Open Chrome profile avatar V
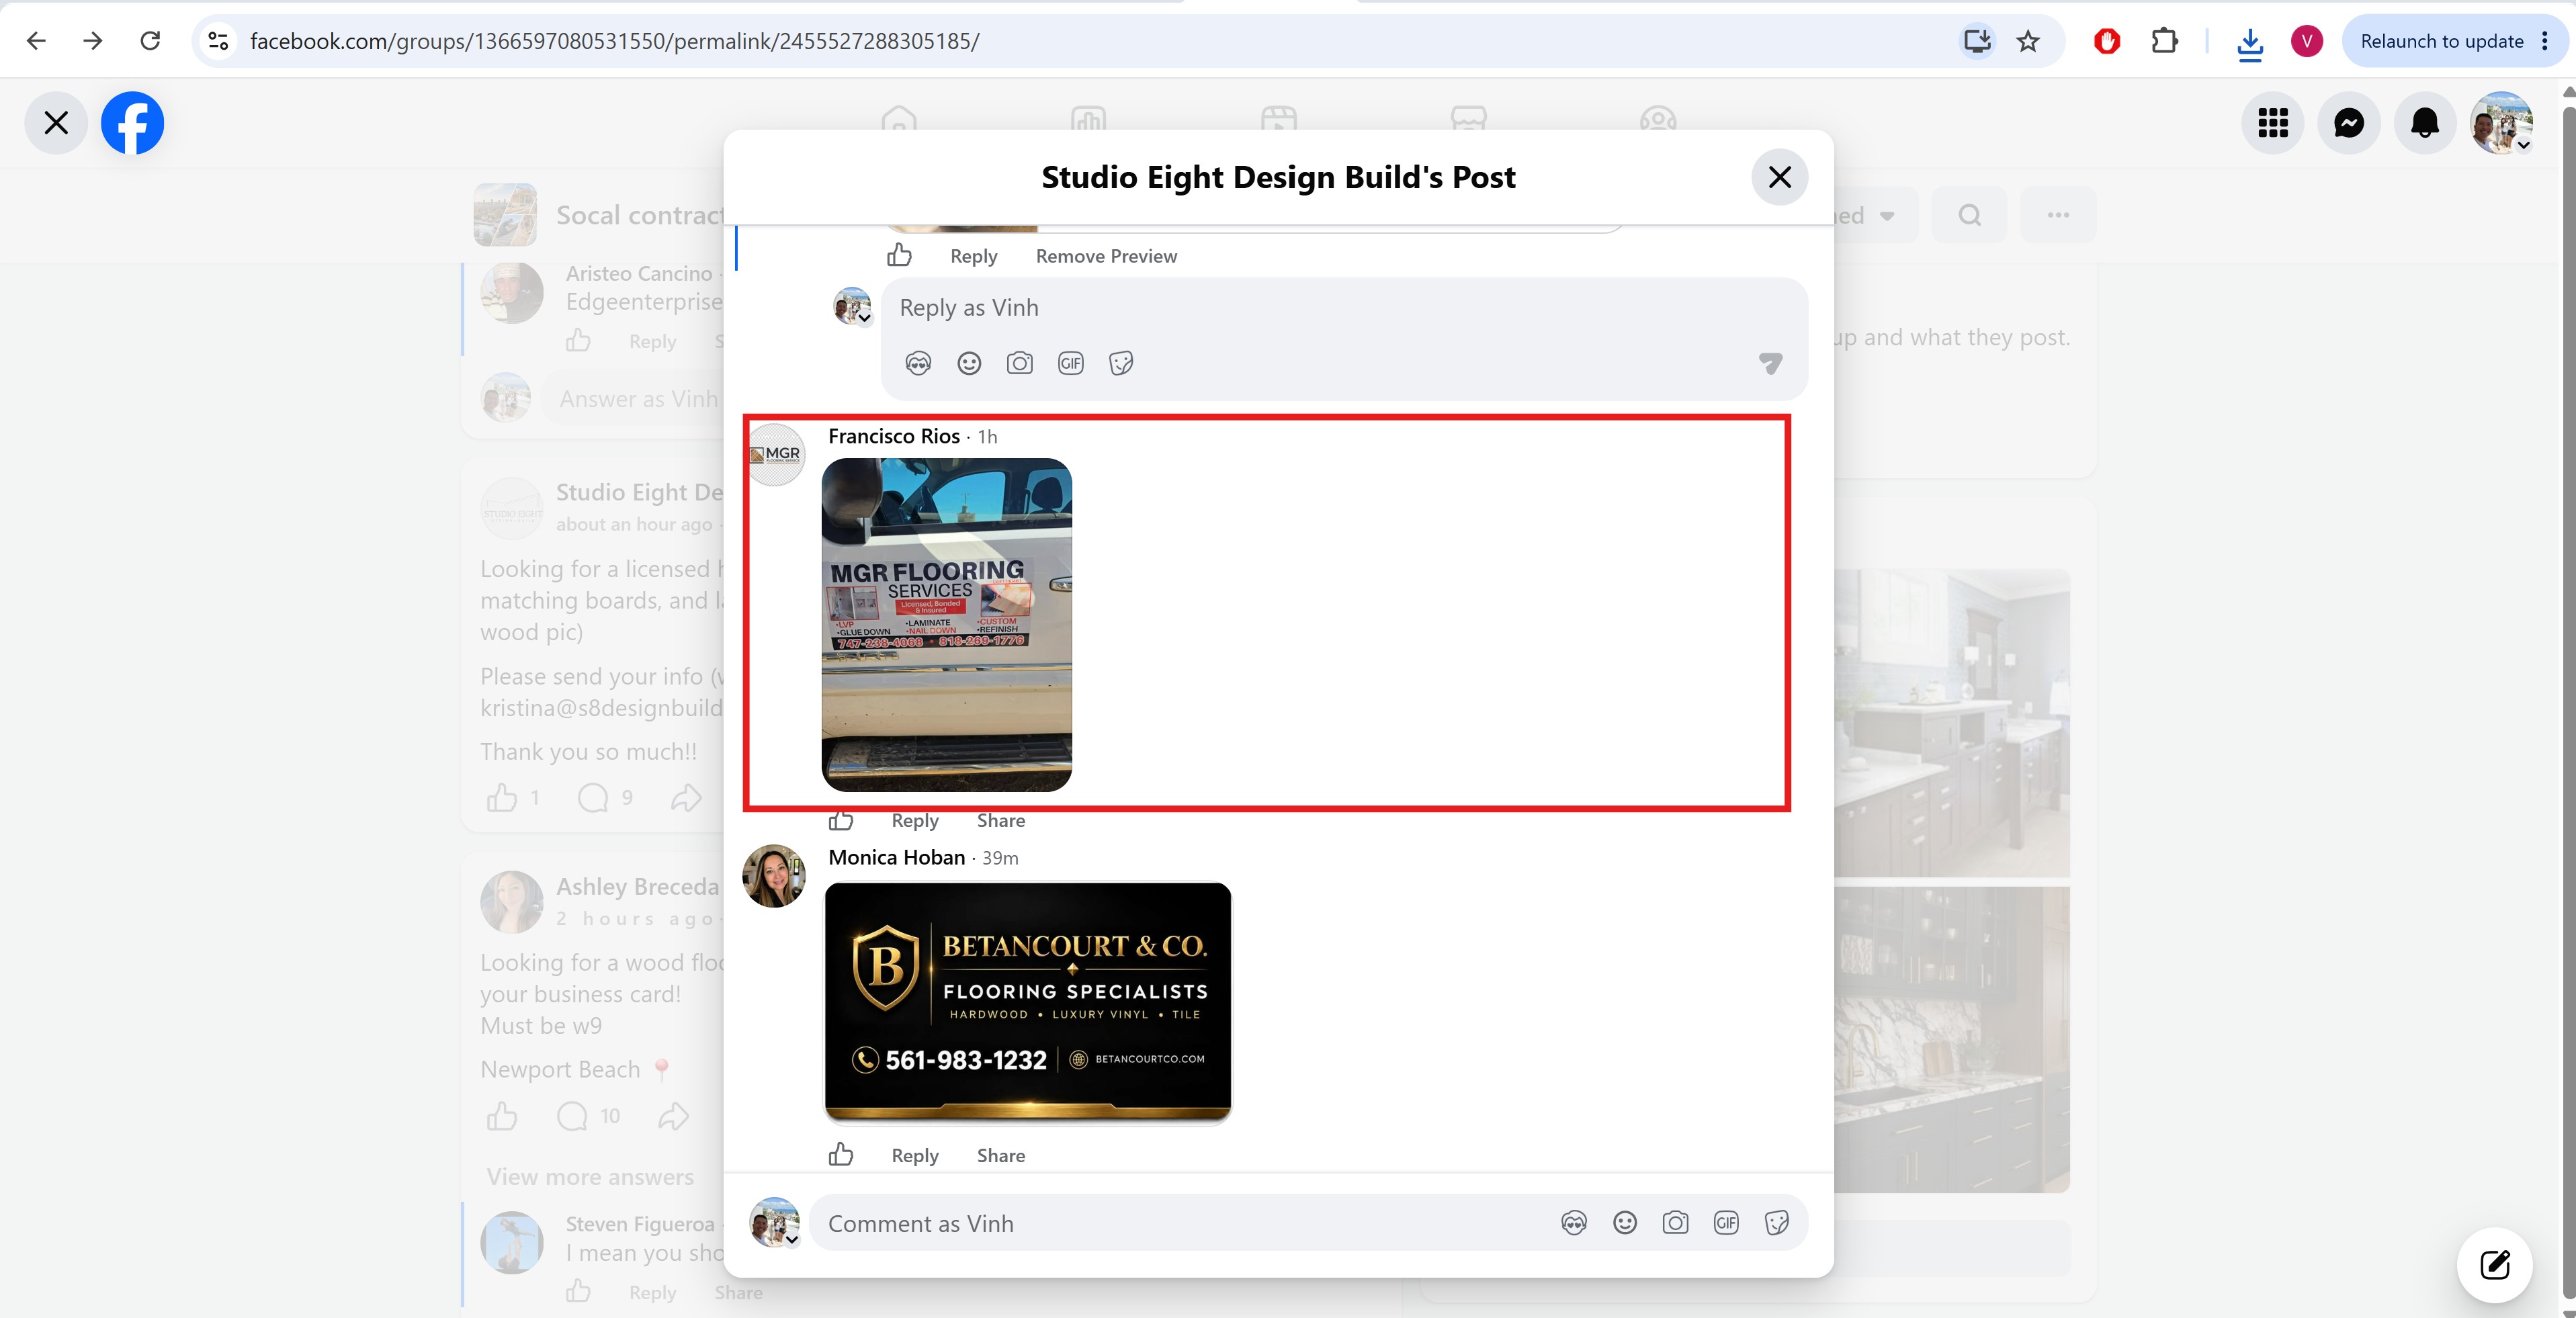This screenshot has width=2576, height=1318. (2307, 41)
